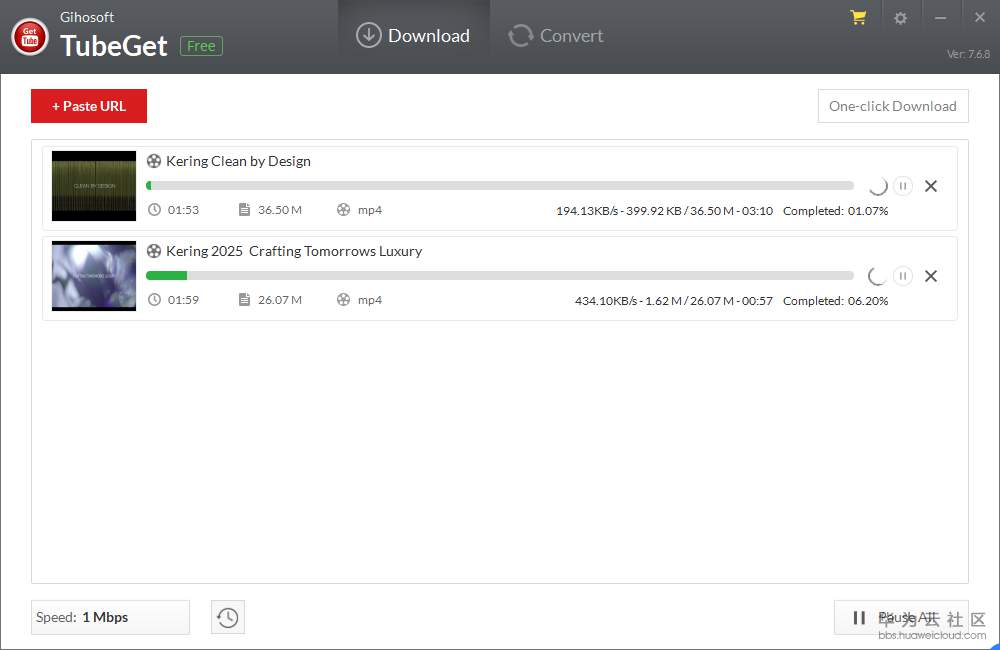
Task: Click the duration clock icon showing 01:59
Action: coord(155,299)
